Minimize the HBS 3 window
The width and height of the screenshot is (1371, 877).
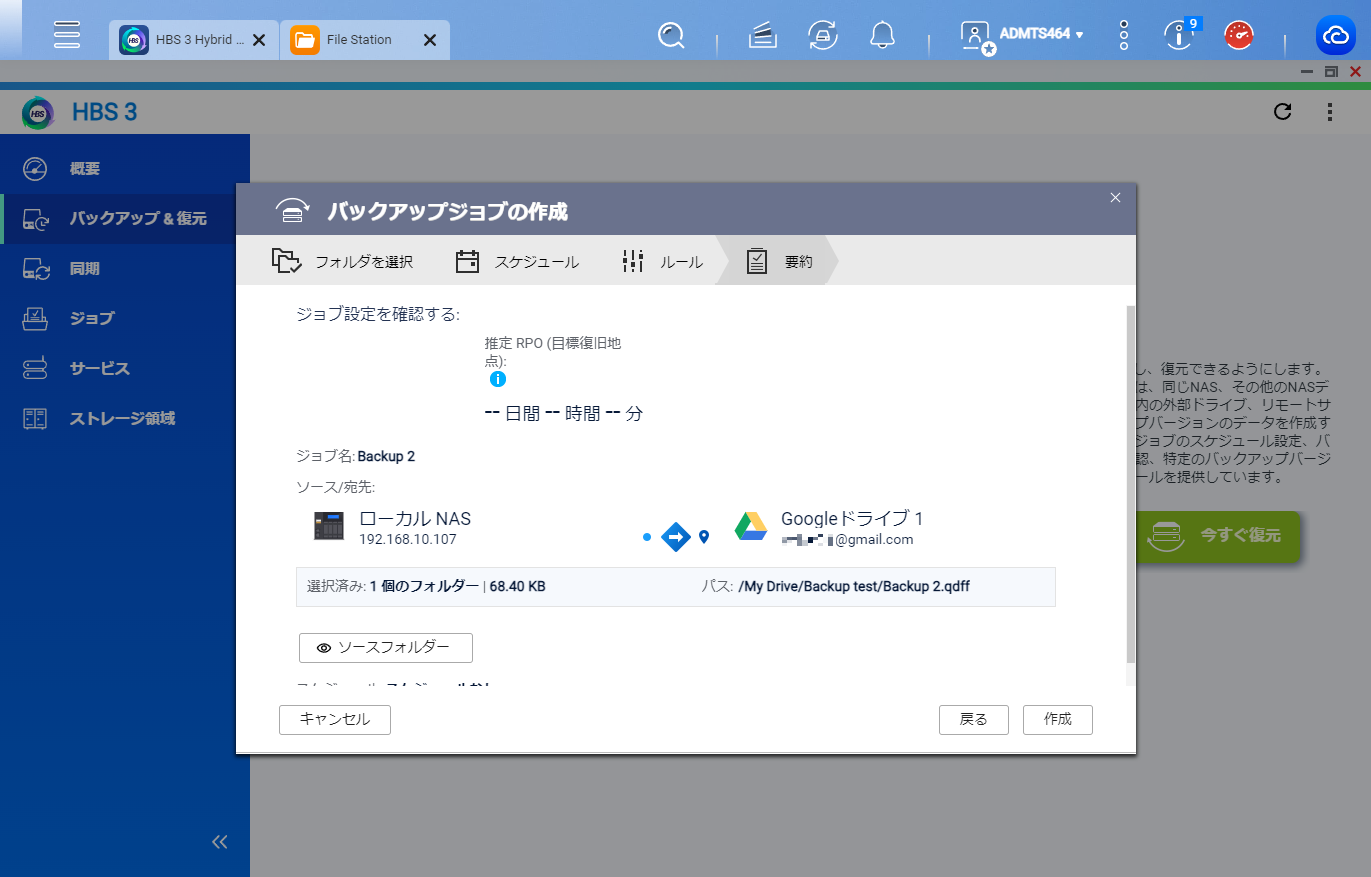pyautogui.click(x=1306, y=72)
